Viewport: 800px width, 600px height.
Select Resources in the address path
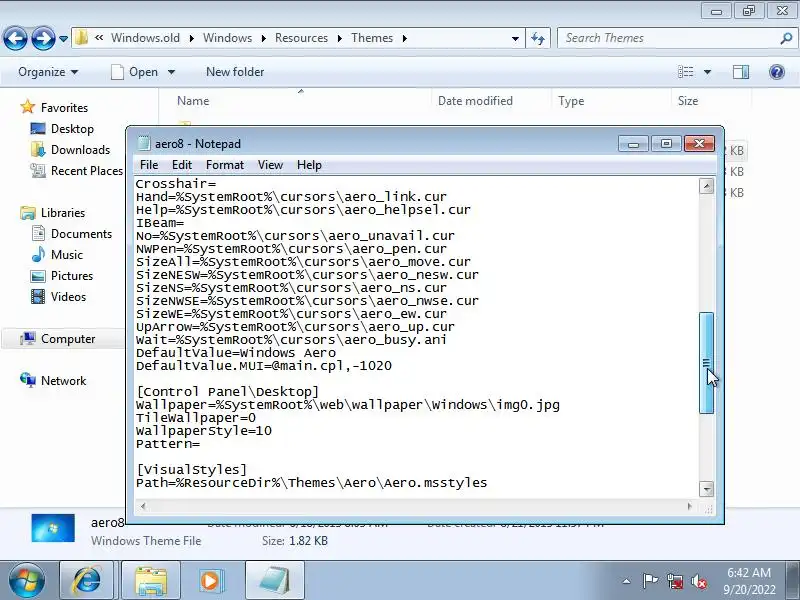(x=302, y=38)
